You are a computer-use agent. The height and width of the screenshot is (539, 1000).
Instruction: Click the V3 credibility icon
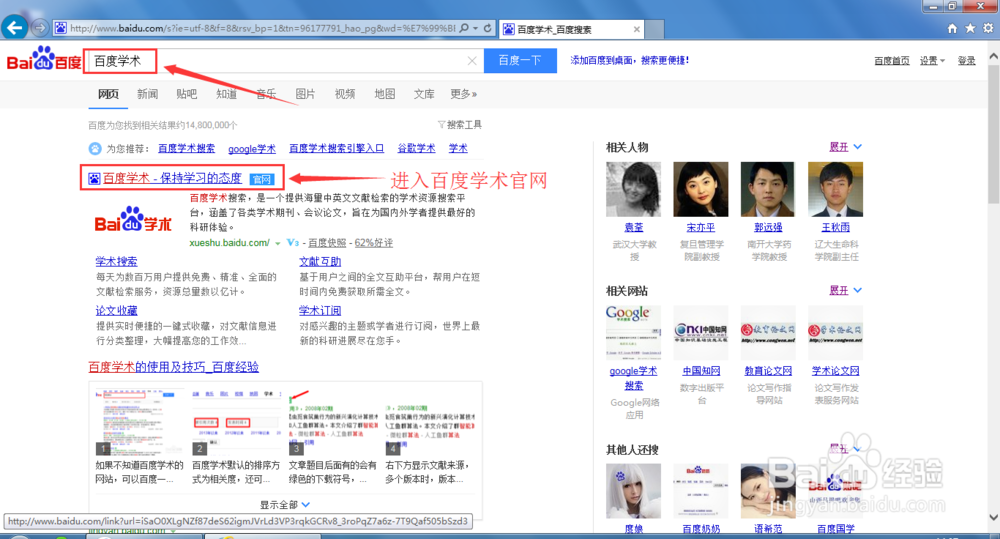click(293, 243)
